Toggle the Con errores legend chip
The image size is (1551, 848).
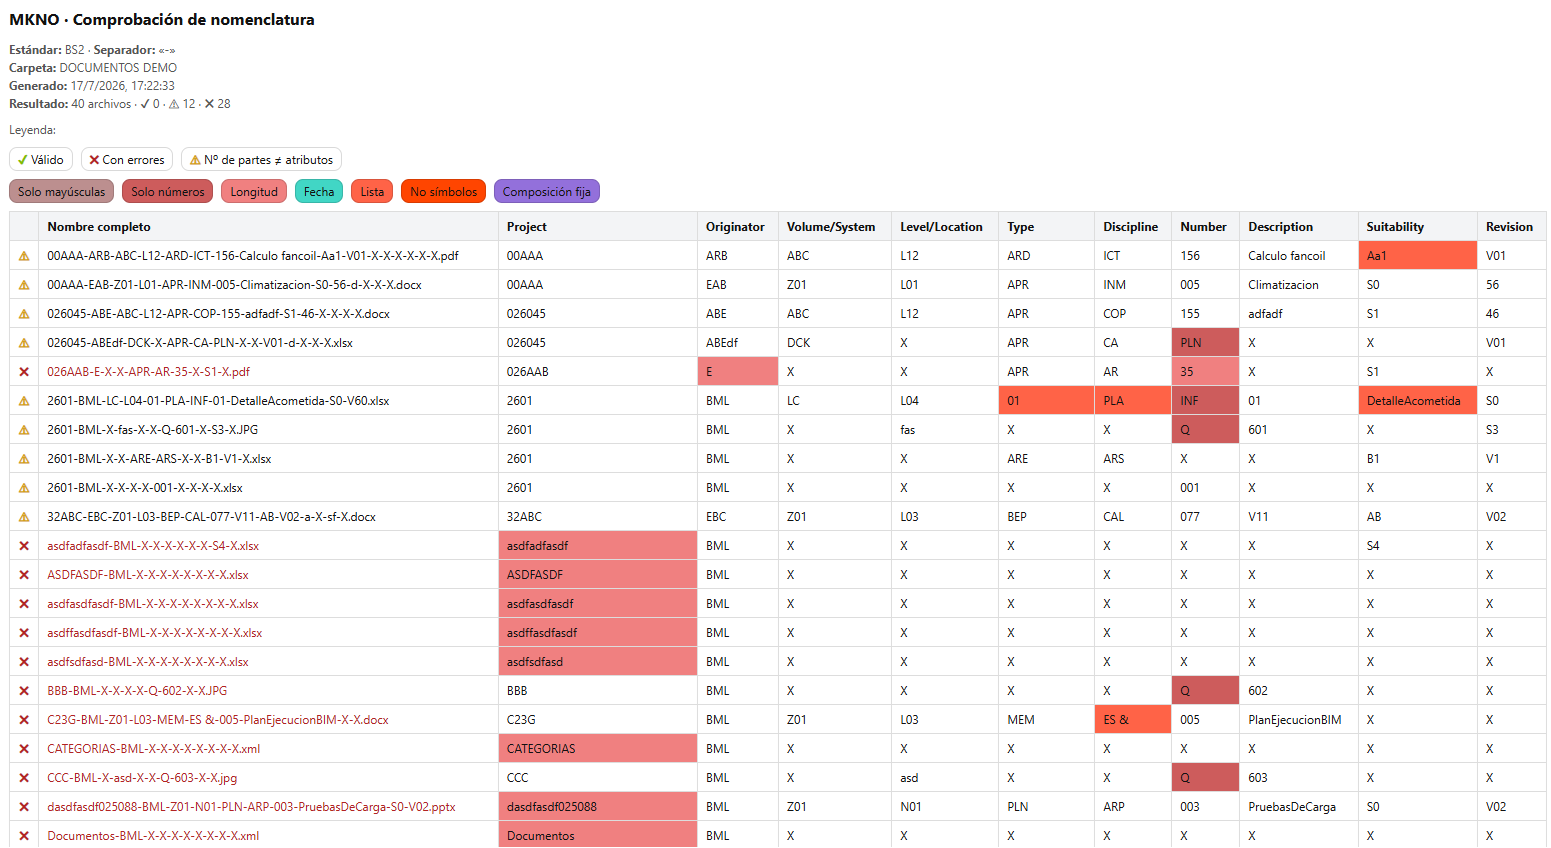point(127,160)
